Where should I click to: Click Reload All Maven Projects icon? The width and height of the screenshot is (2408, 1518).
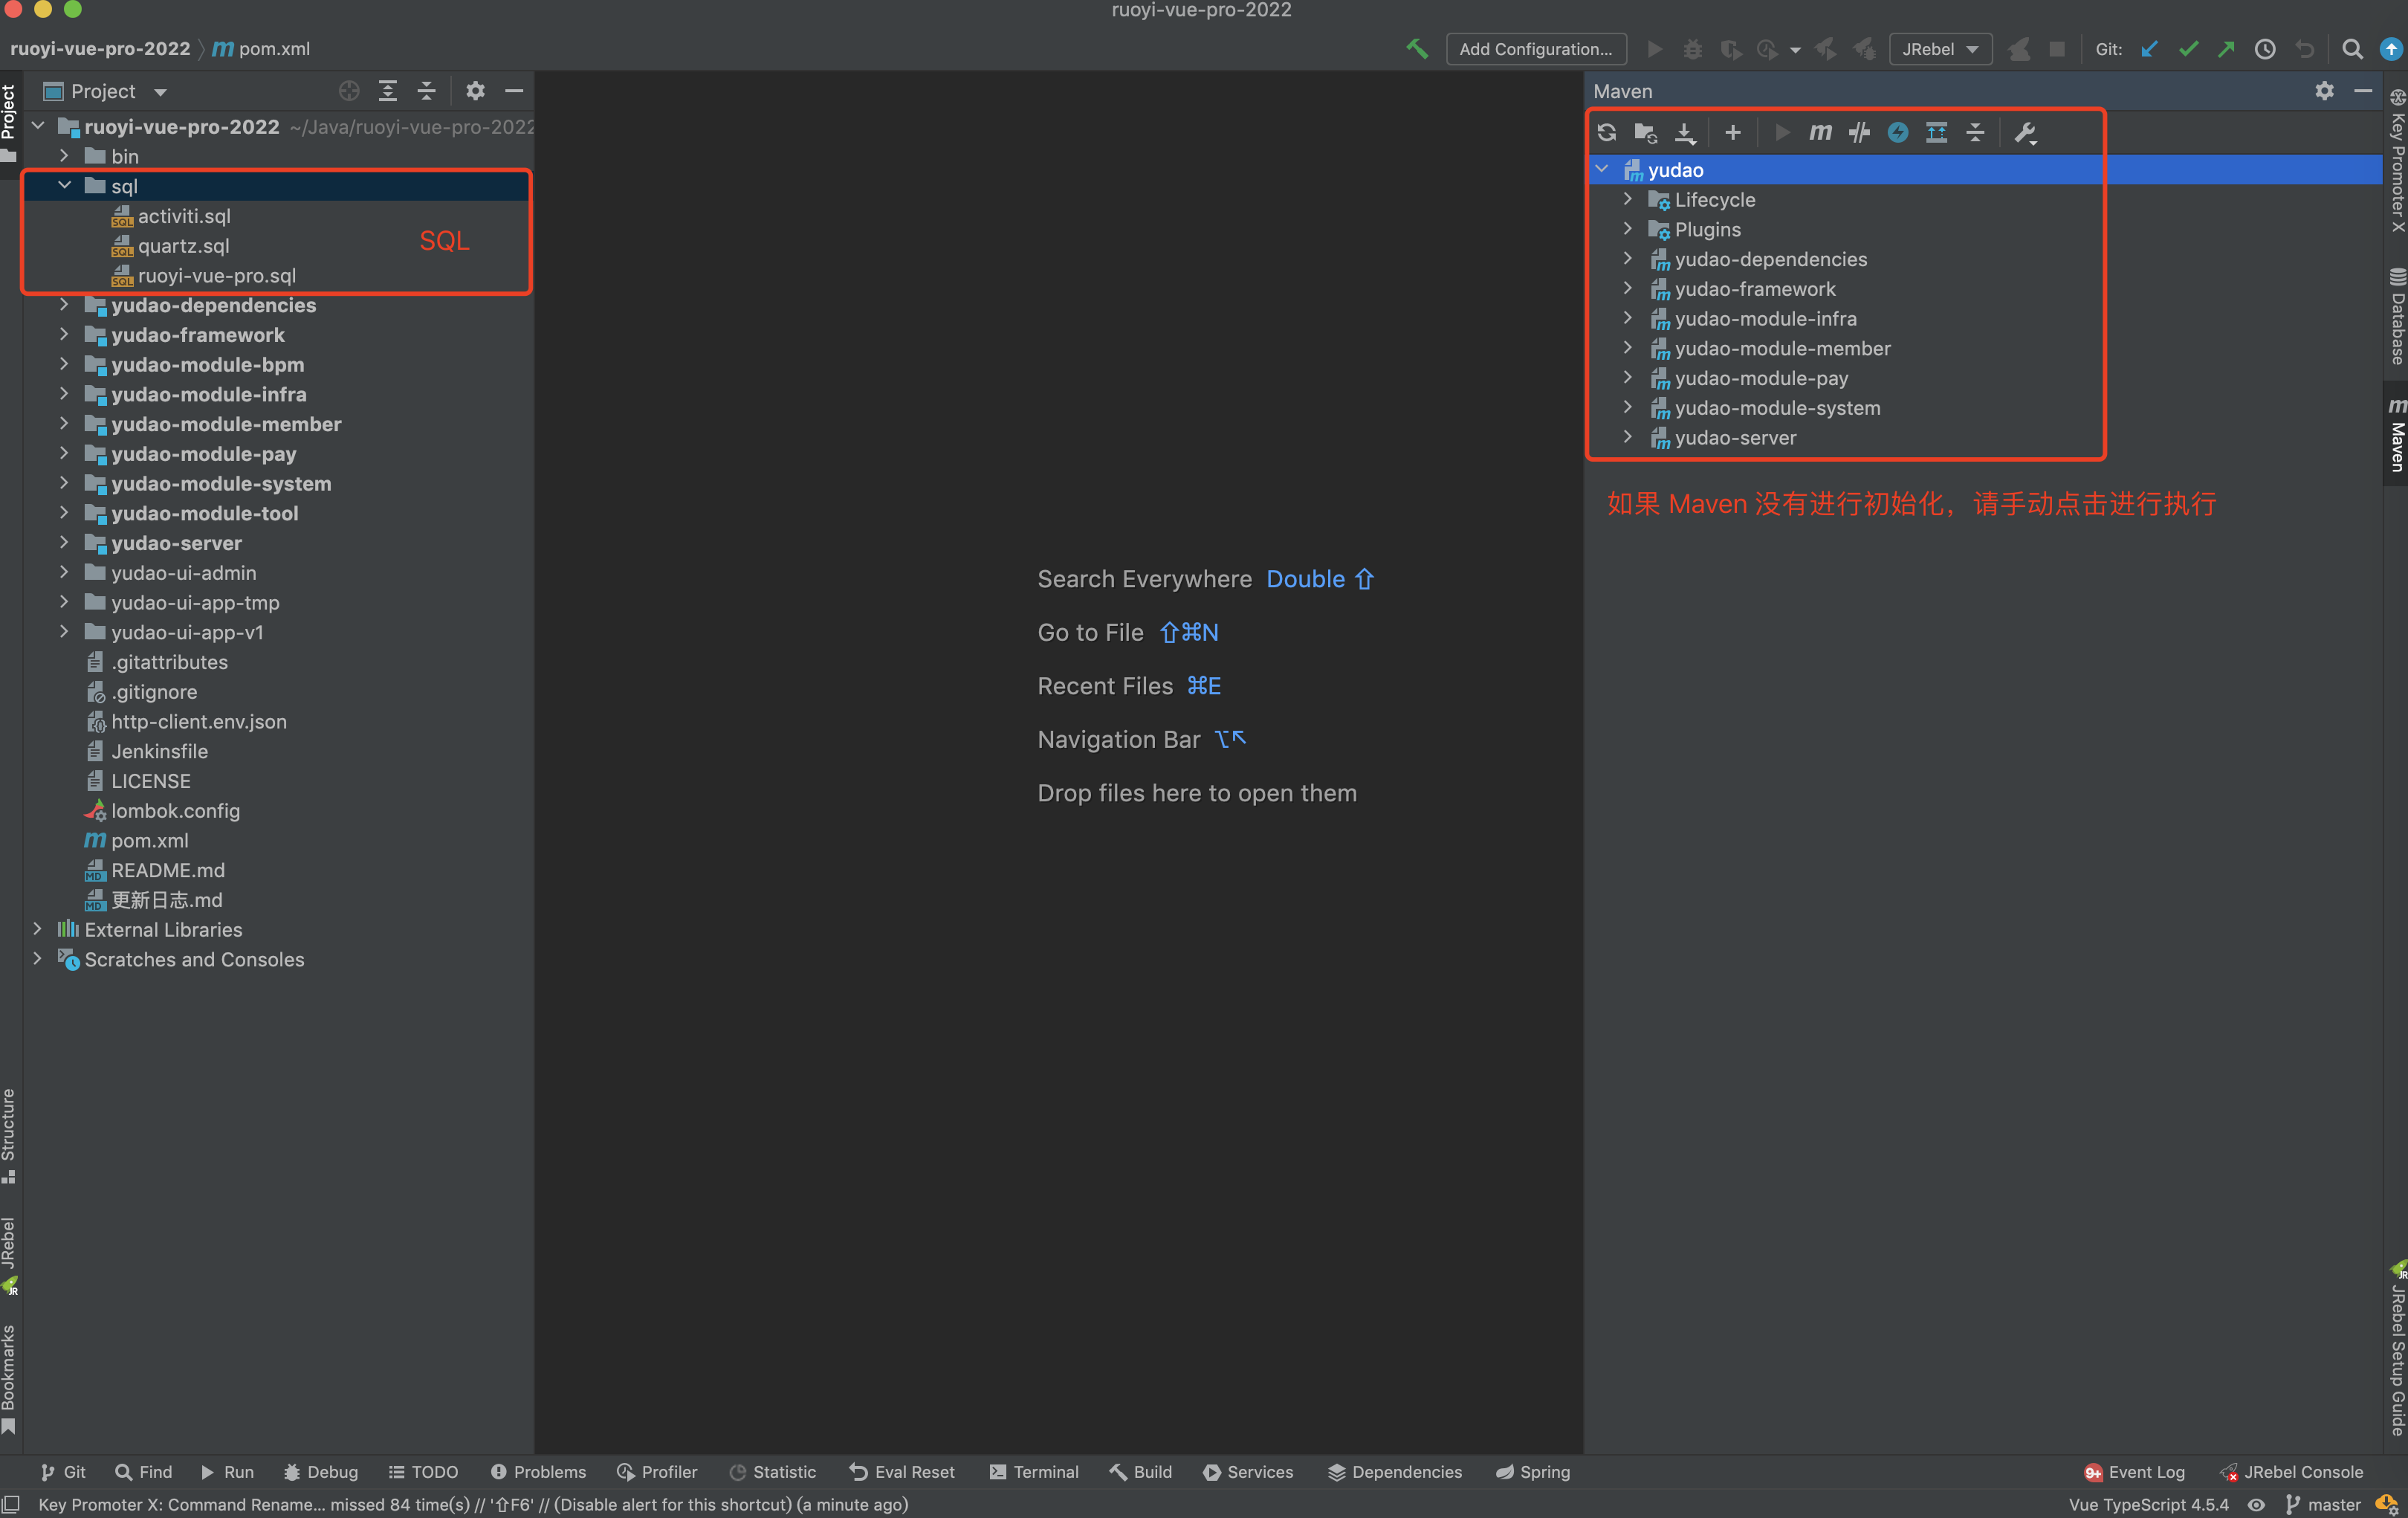(x=1607, y=133)
